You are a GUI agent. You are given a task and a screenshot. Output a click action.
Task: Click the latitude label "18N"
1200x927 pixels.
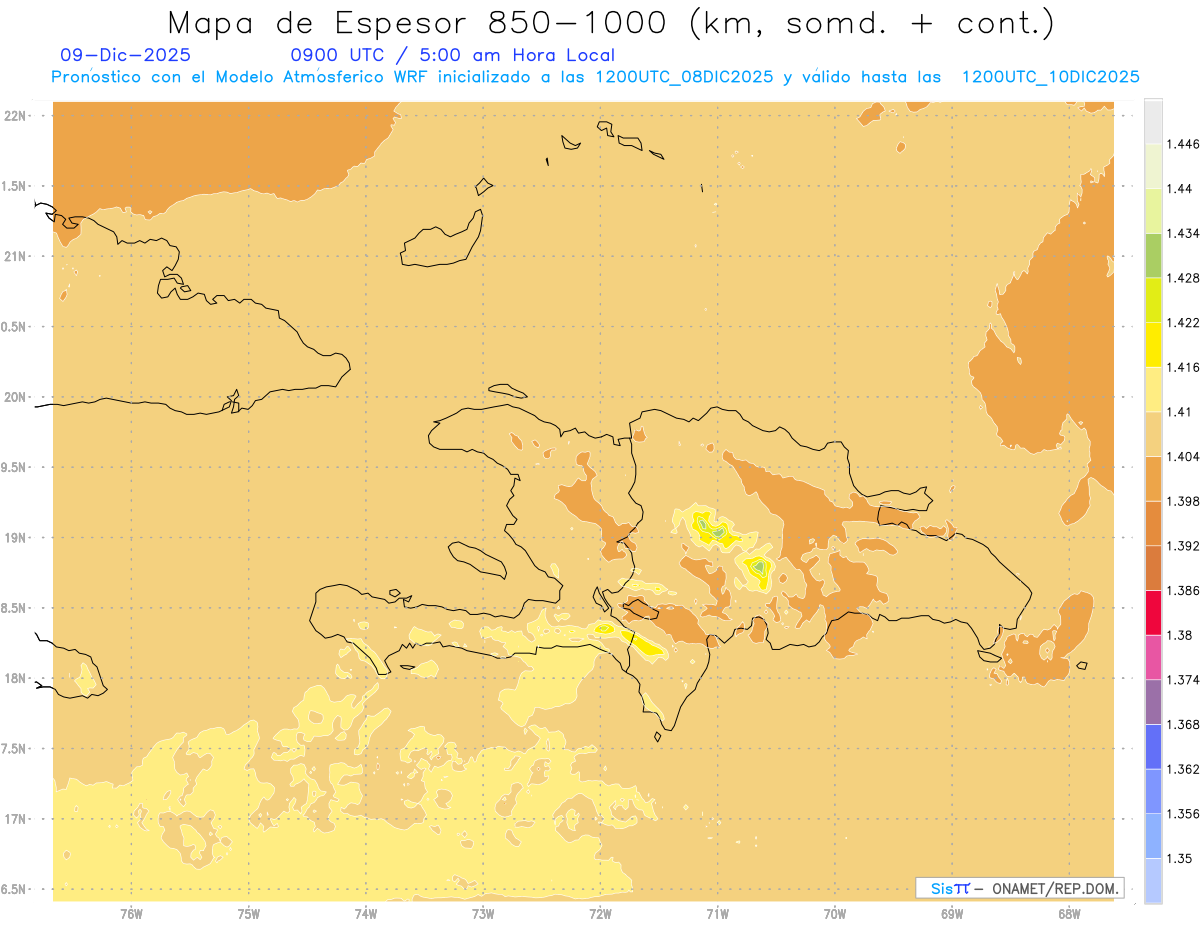16,678
